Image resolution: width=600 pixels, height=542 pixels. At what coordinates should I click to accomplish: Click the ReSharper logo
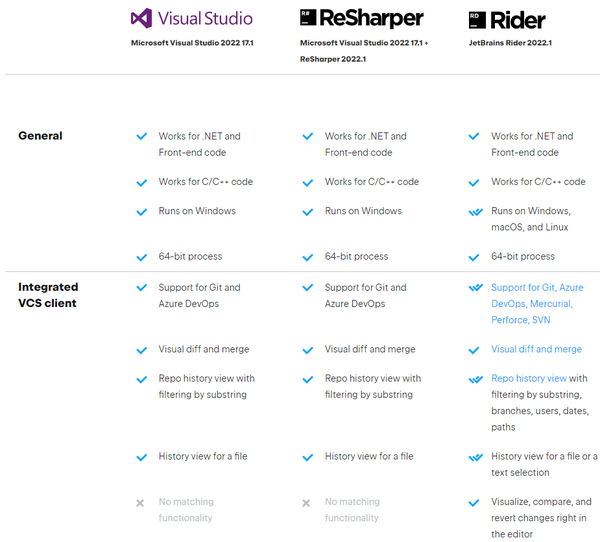click(361, 18)
